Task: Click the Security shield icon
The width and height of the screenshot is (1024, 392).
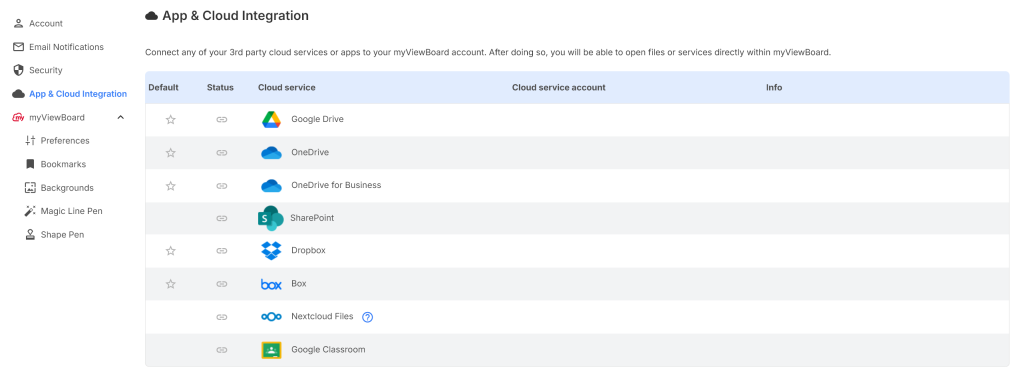Action: 18,70
